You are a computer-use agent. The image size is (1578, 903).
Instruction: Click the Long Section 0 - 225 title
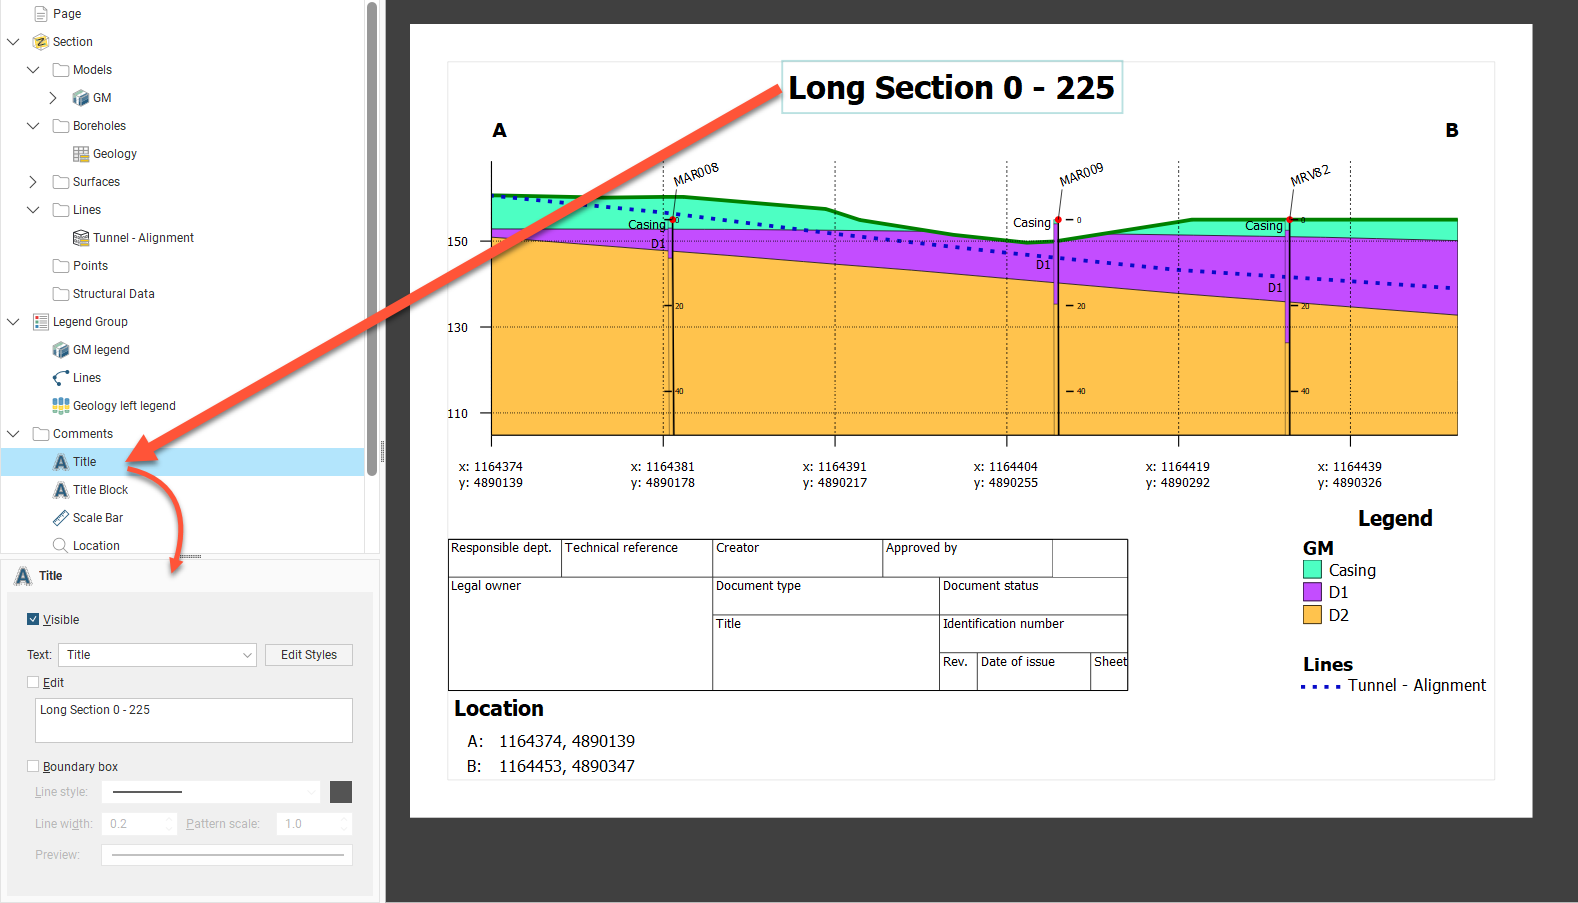coord(951,88)
